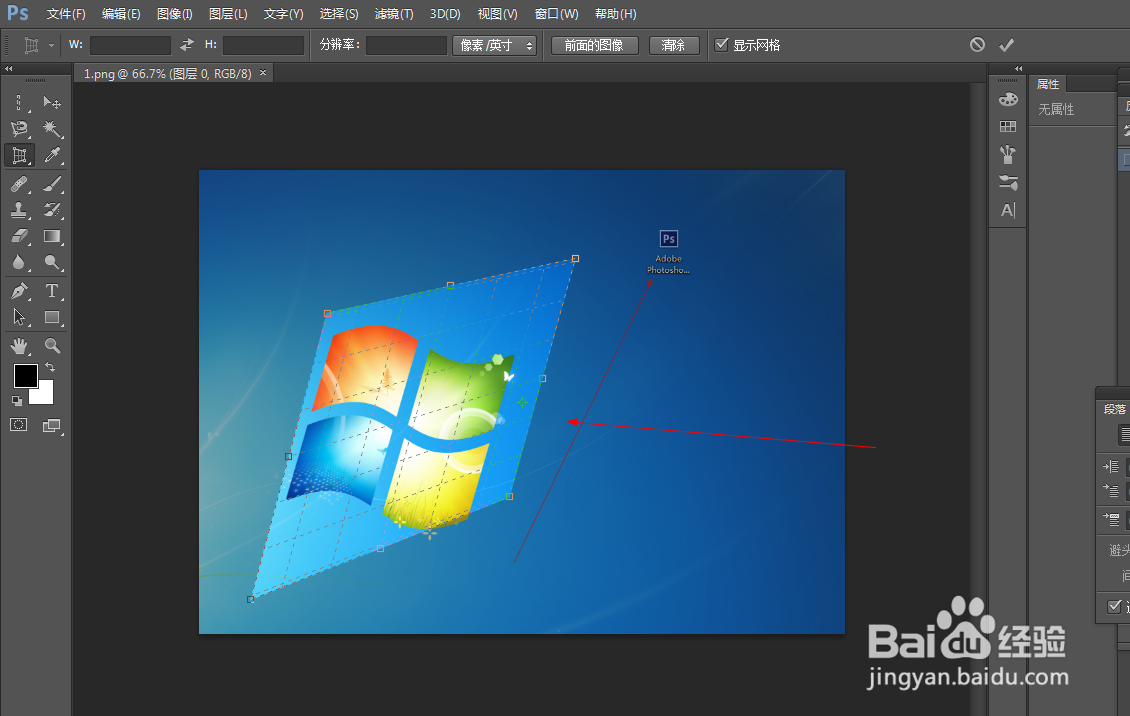
Task: Click the background color swatch
Action: (x=45, y=395)
